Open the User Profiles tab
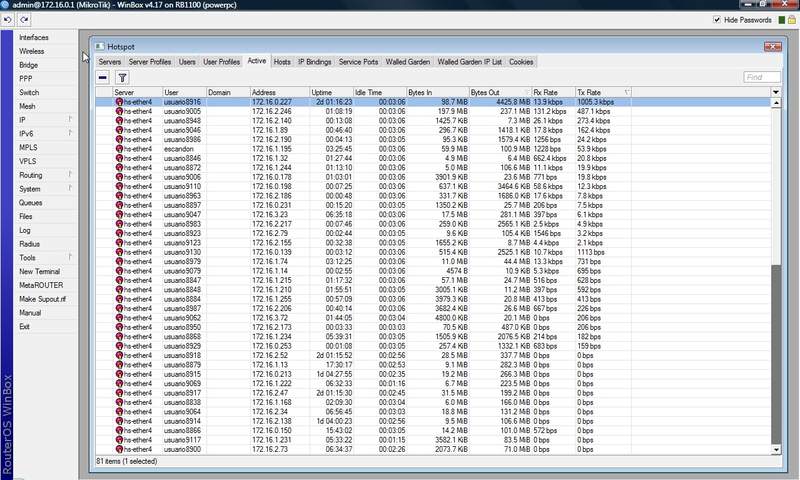This screenshot has height=480, width=800. [x=221, y=62]
